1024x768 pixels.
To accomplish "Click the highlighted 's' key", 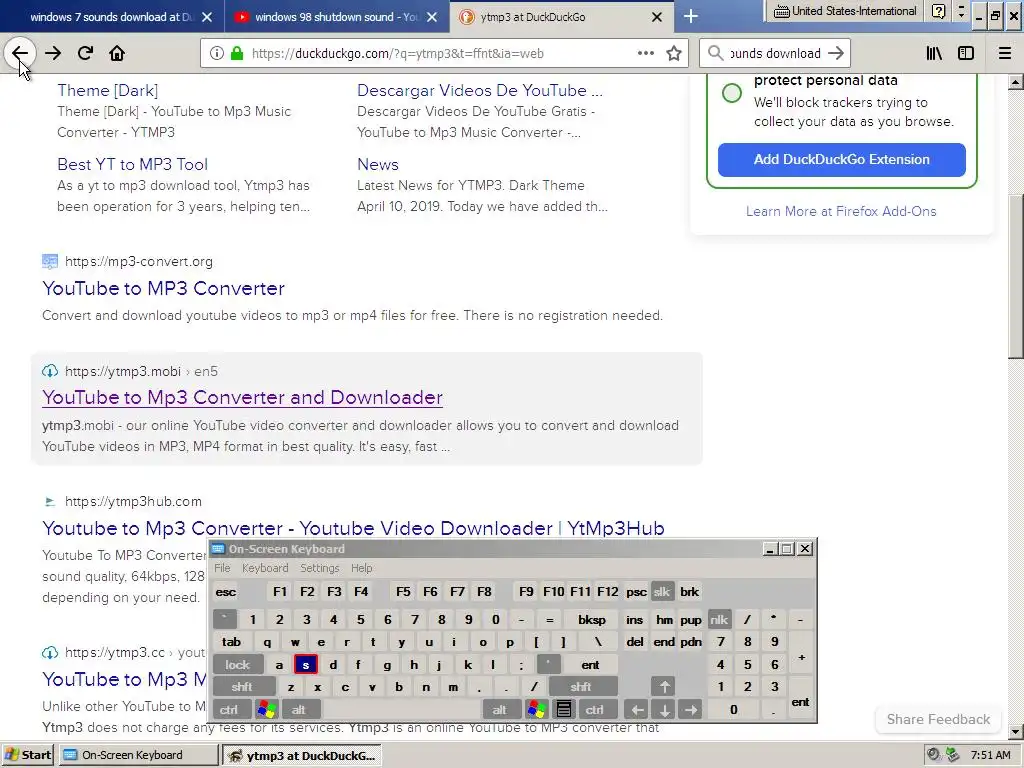I will pos(306,665).
